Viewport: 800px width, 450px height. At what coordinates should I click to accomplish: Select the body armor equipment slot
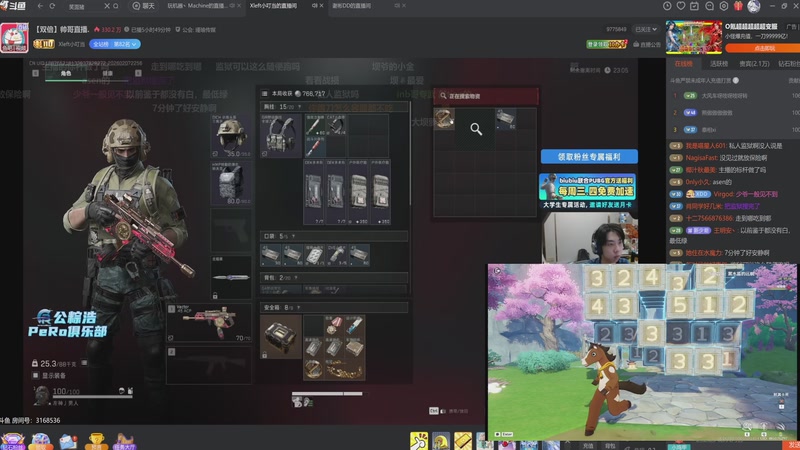coord(231,183)
